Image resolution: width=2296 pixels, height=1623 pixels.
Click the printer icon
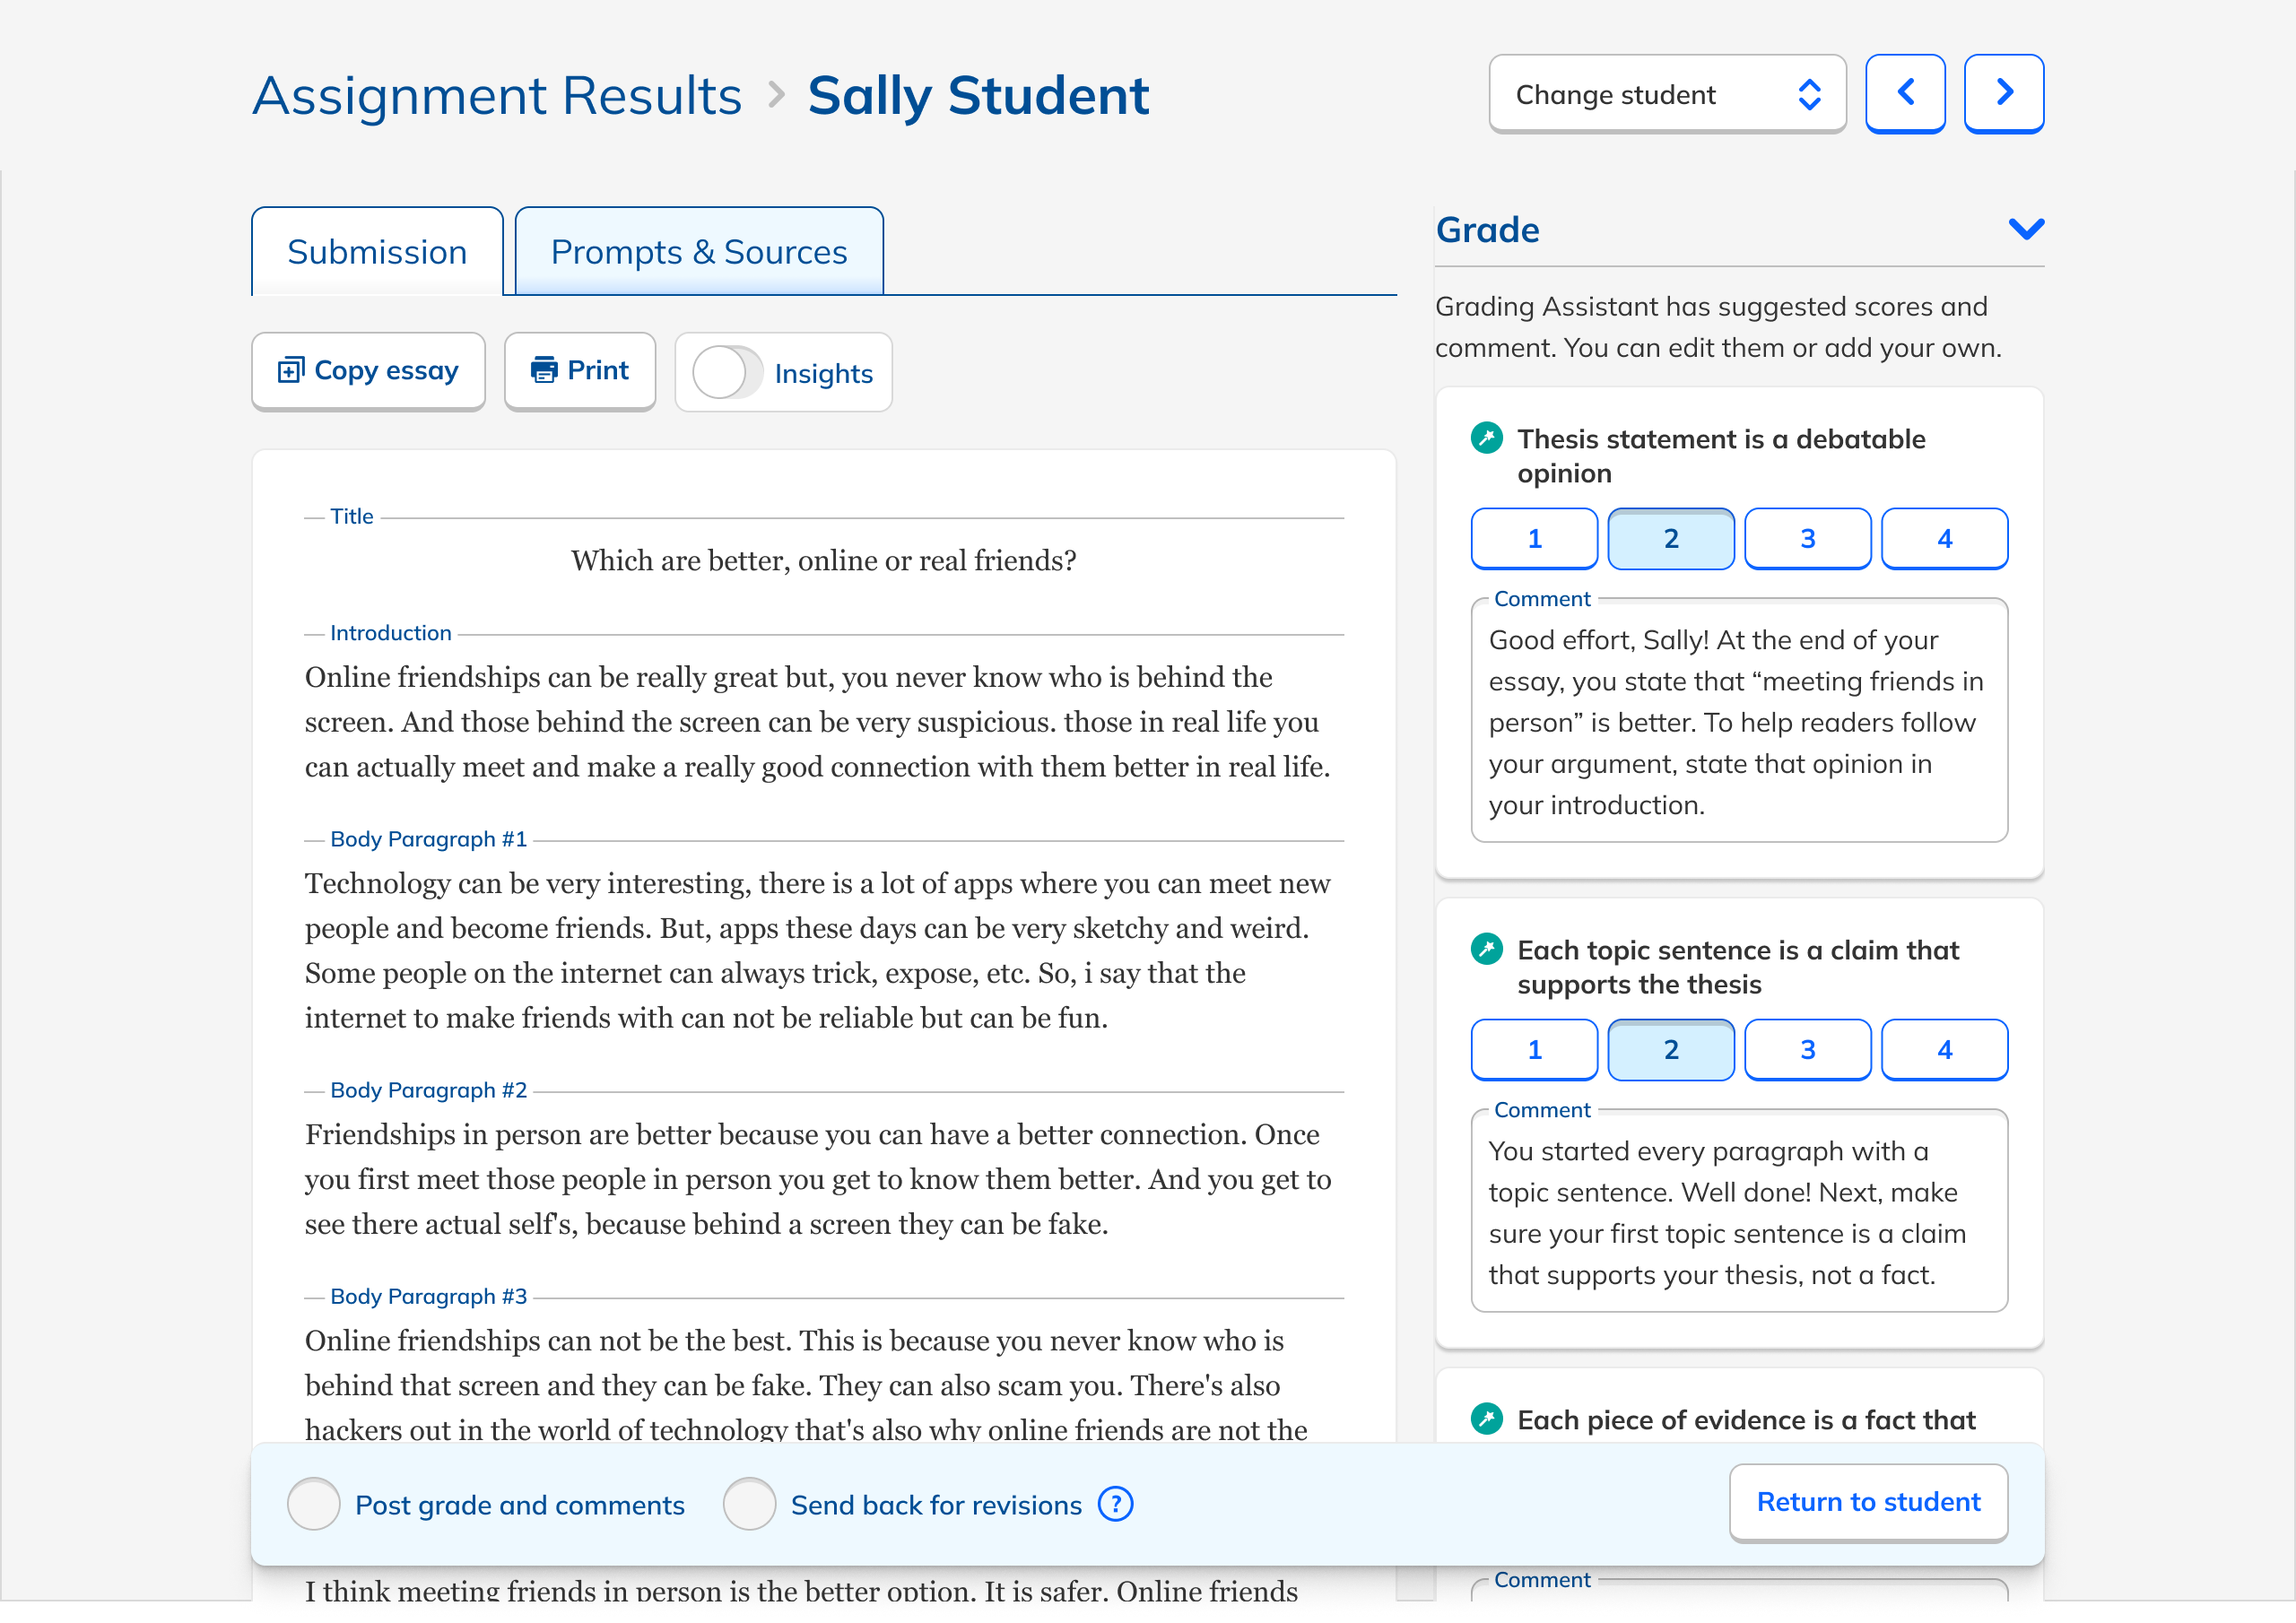pyautogui.click(x=544, y=371)
